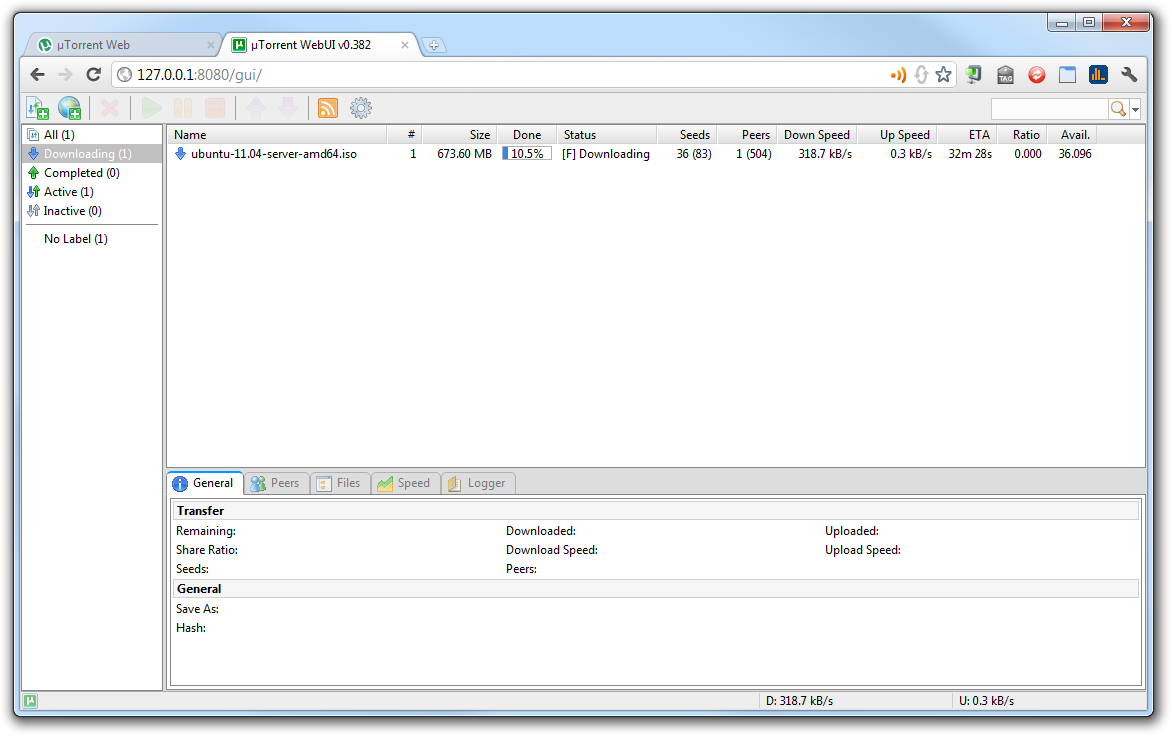Sort by the Peers column header
This screenshot has height=736, width=1172.
point(747,134)
